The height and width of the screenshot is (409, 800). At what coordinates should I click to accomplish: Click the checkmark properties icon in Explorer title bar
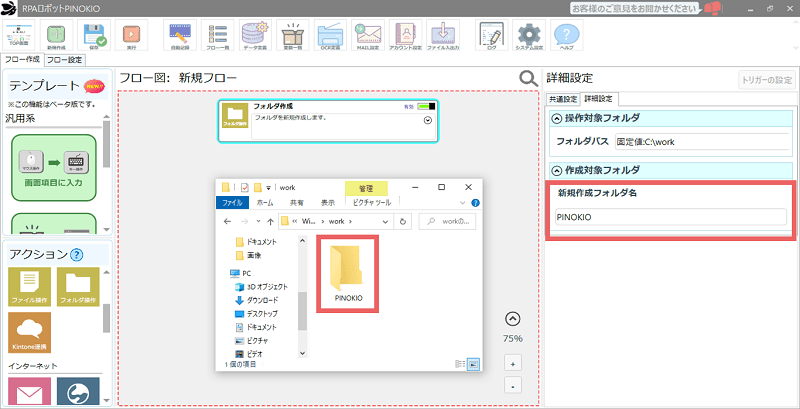[x=244, y=187]
